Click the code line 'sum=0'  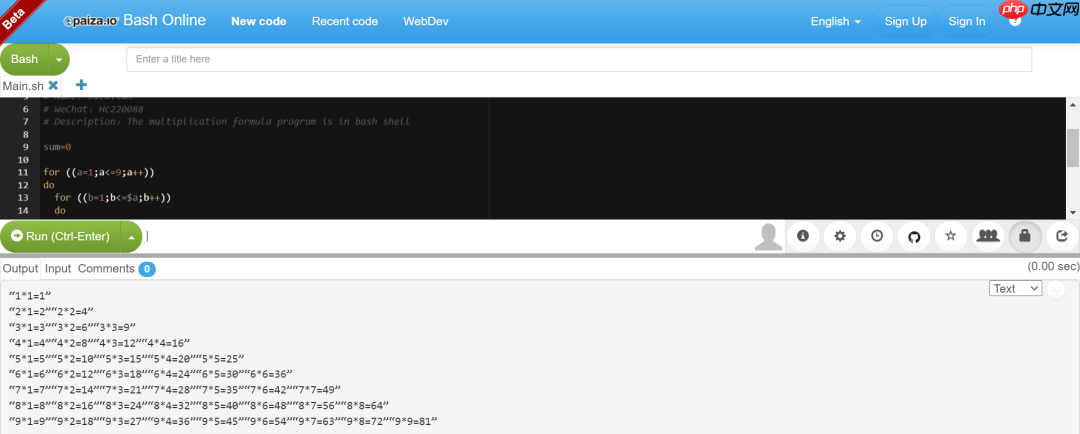click(57, 147)
